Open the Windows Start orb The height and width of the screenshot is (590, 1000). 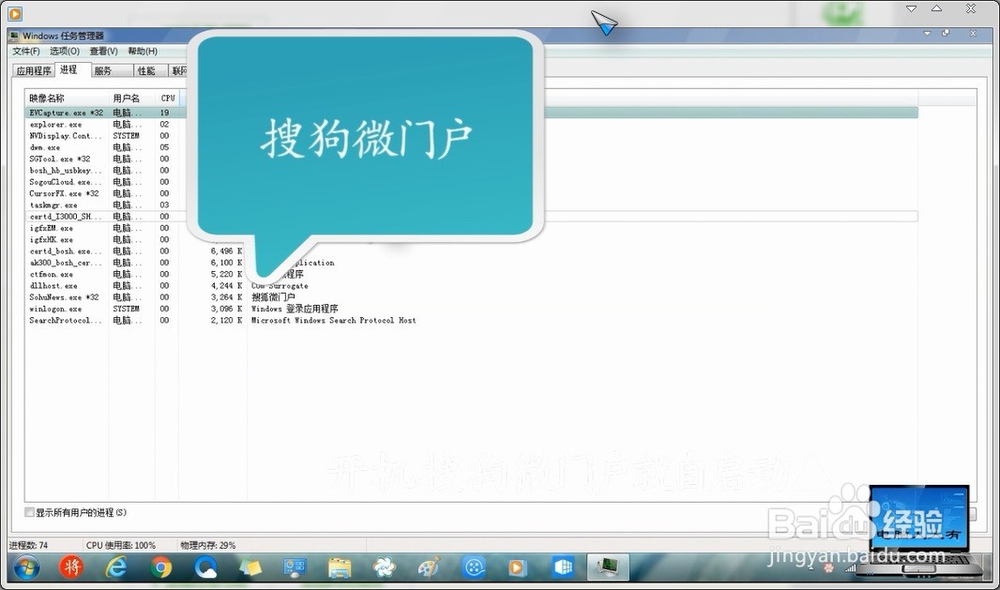tap(26, 567)
